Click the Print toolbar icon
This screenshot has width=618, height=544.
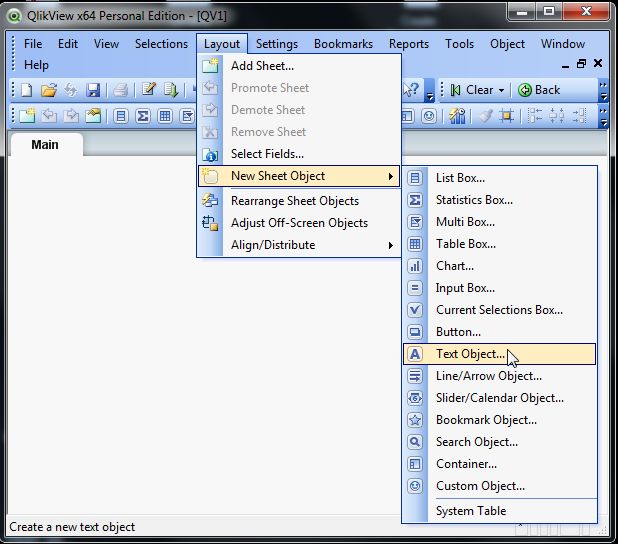coord(120,90)
